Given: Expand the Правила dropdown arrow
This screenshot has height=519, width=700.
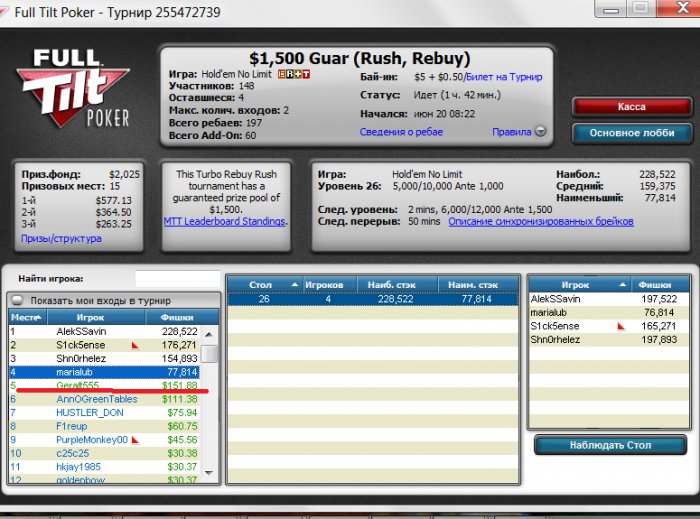Looking at the screenshot, I should [x=541, y=132].
